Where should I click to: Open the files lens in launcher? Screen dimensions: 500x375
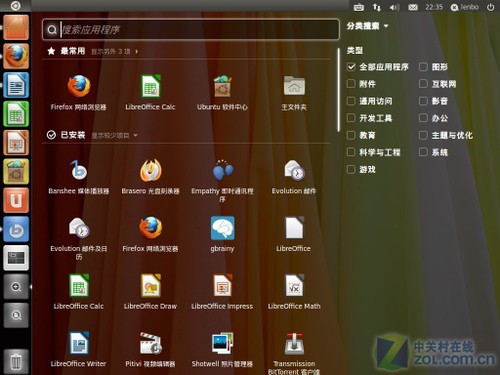pos(16,315)
